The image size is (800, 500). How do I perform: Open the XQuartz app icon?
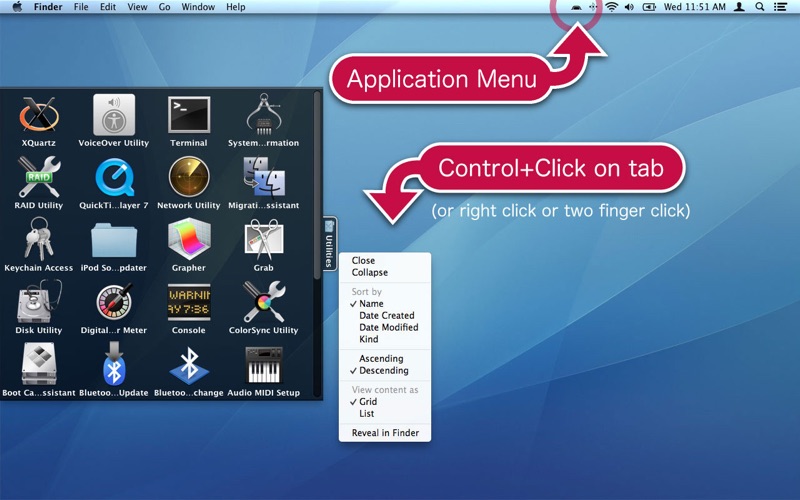tap(39, 114)
